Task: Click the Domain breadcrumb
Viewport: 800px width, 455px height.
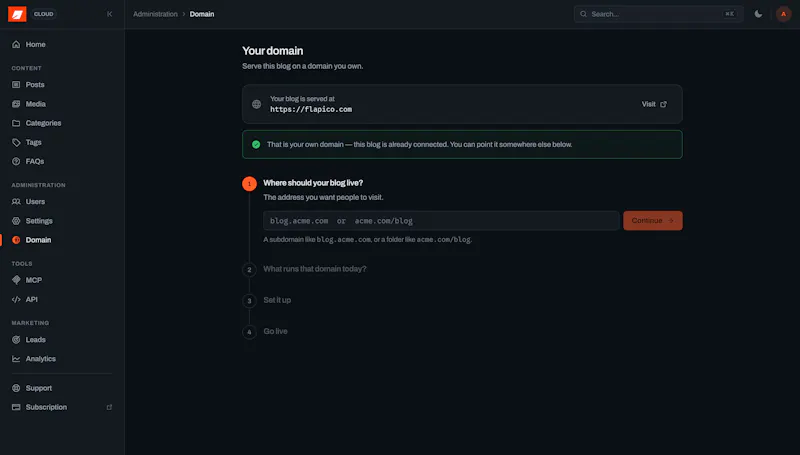Action: [x=202, y=14]
